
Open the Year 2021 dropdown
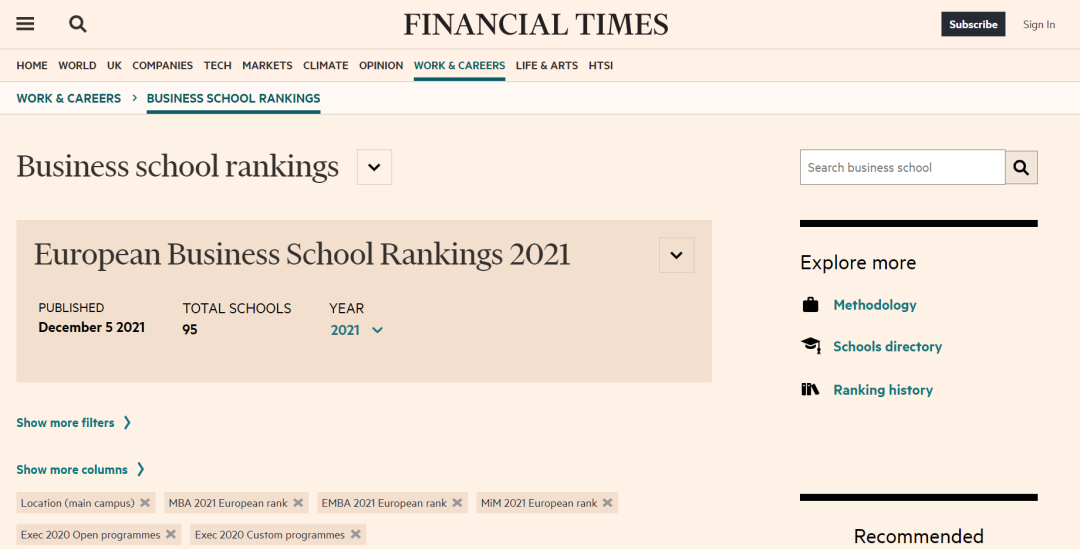(357, 330)
